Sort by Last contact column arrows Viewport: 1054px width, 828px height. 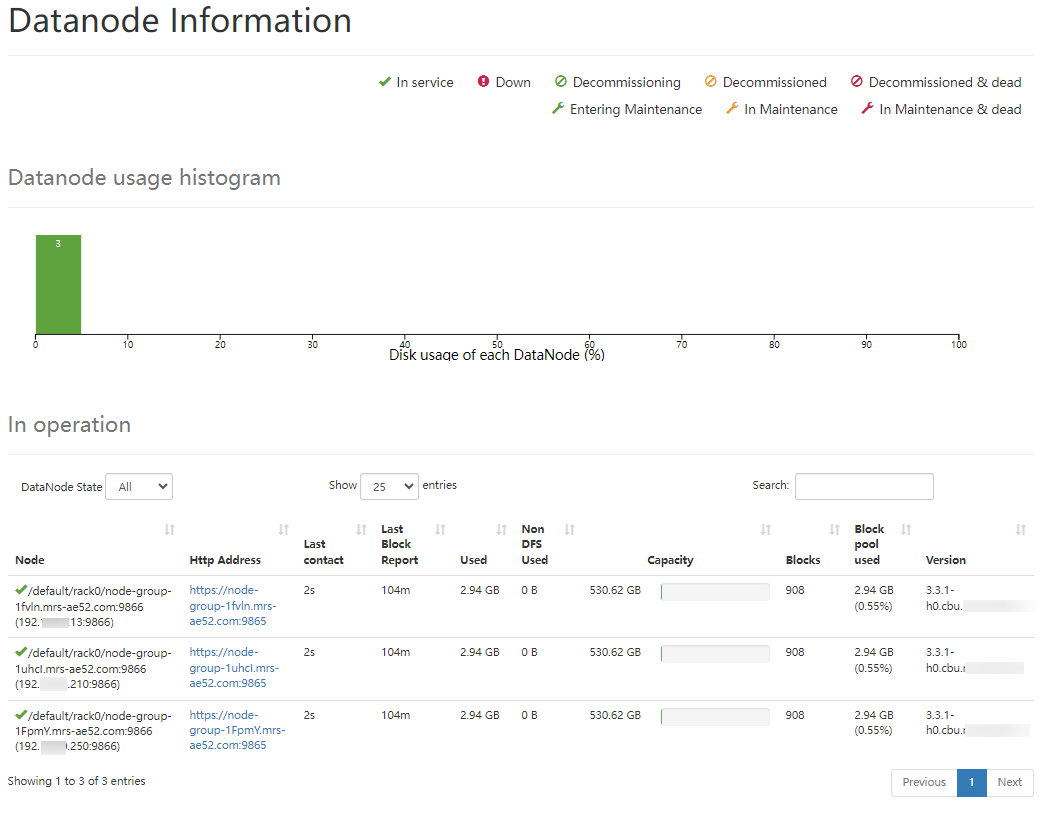click(x=362, y=530)
